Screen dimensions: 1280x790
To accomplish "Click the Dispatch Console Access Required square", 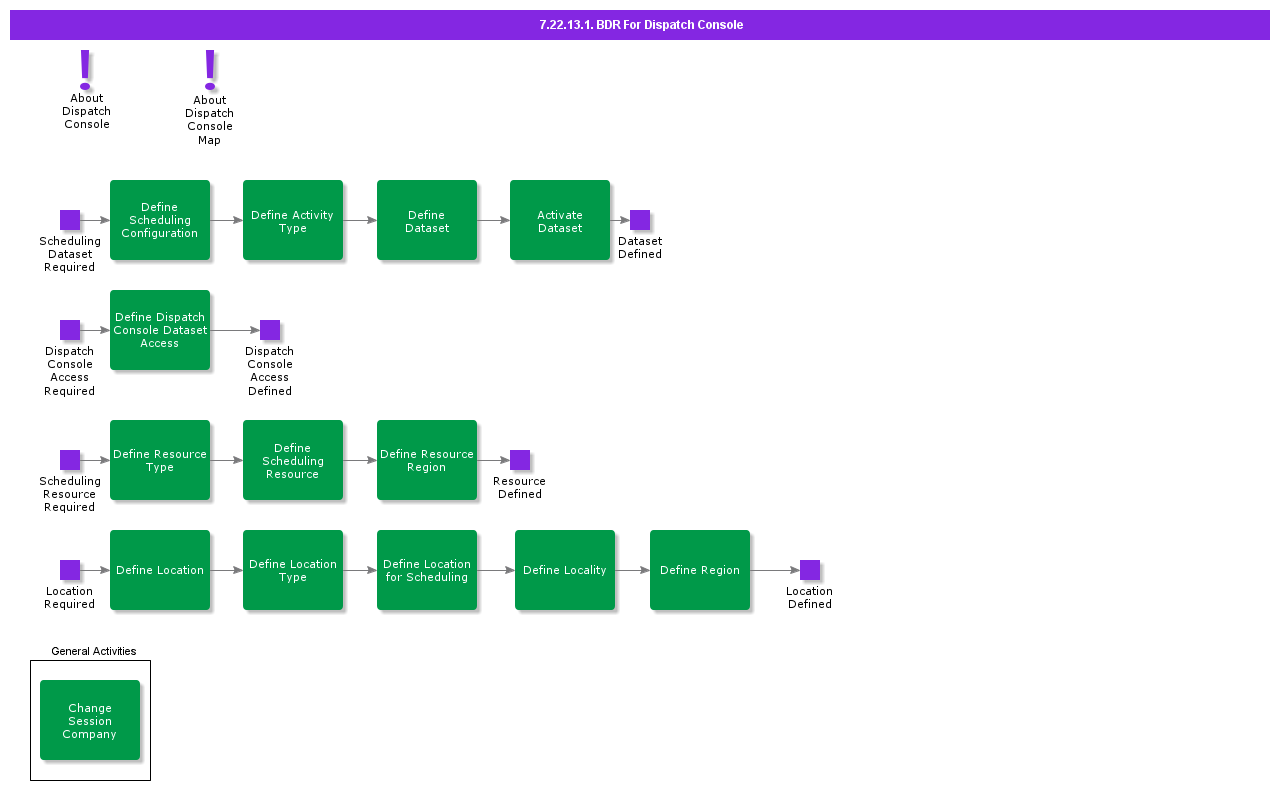I will pos(70,330).
